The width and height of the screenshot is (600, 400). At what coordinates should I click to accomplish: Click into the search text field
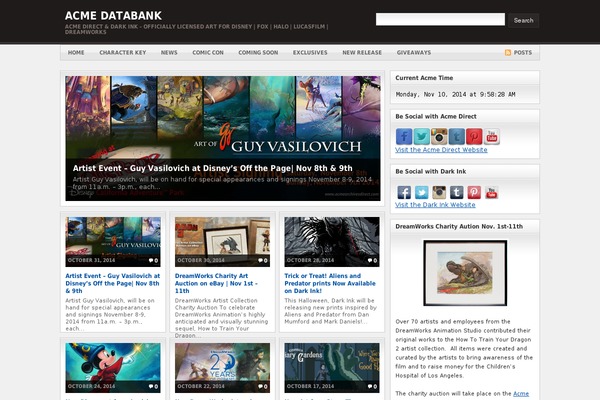440,19
